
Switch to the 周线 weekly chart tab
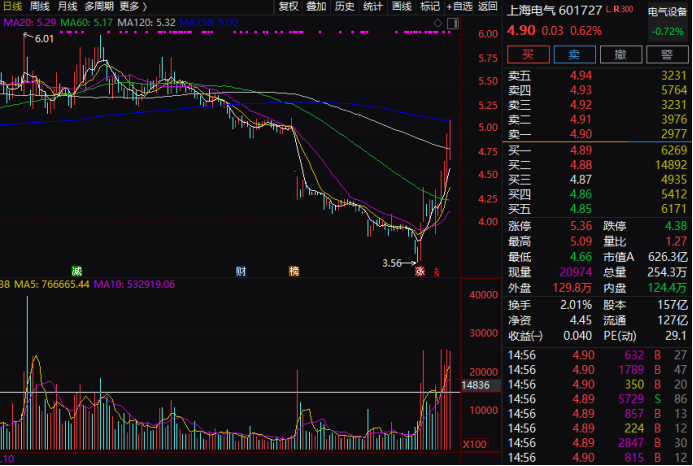pos(40,6)
